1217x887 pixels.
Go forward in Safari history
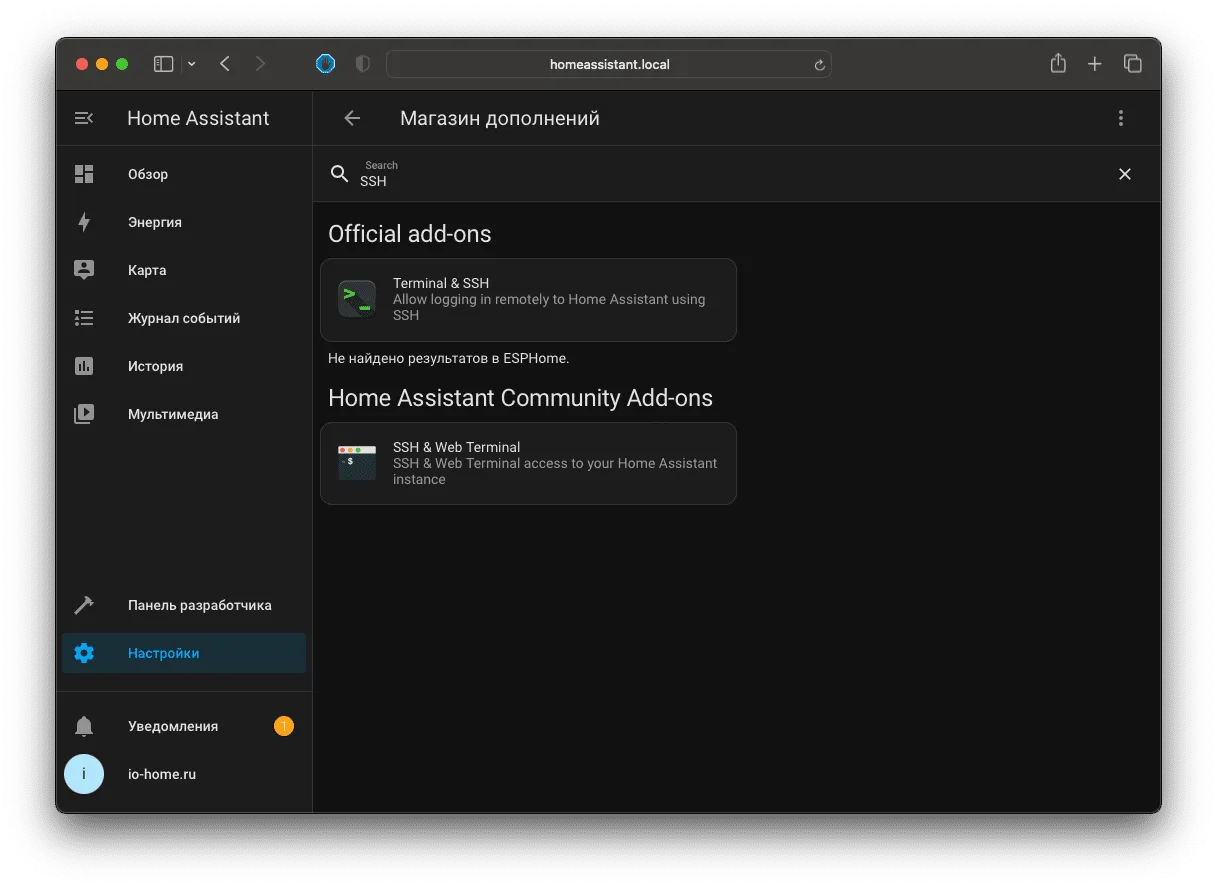(x=261, y=64)
